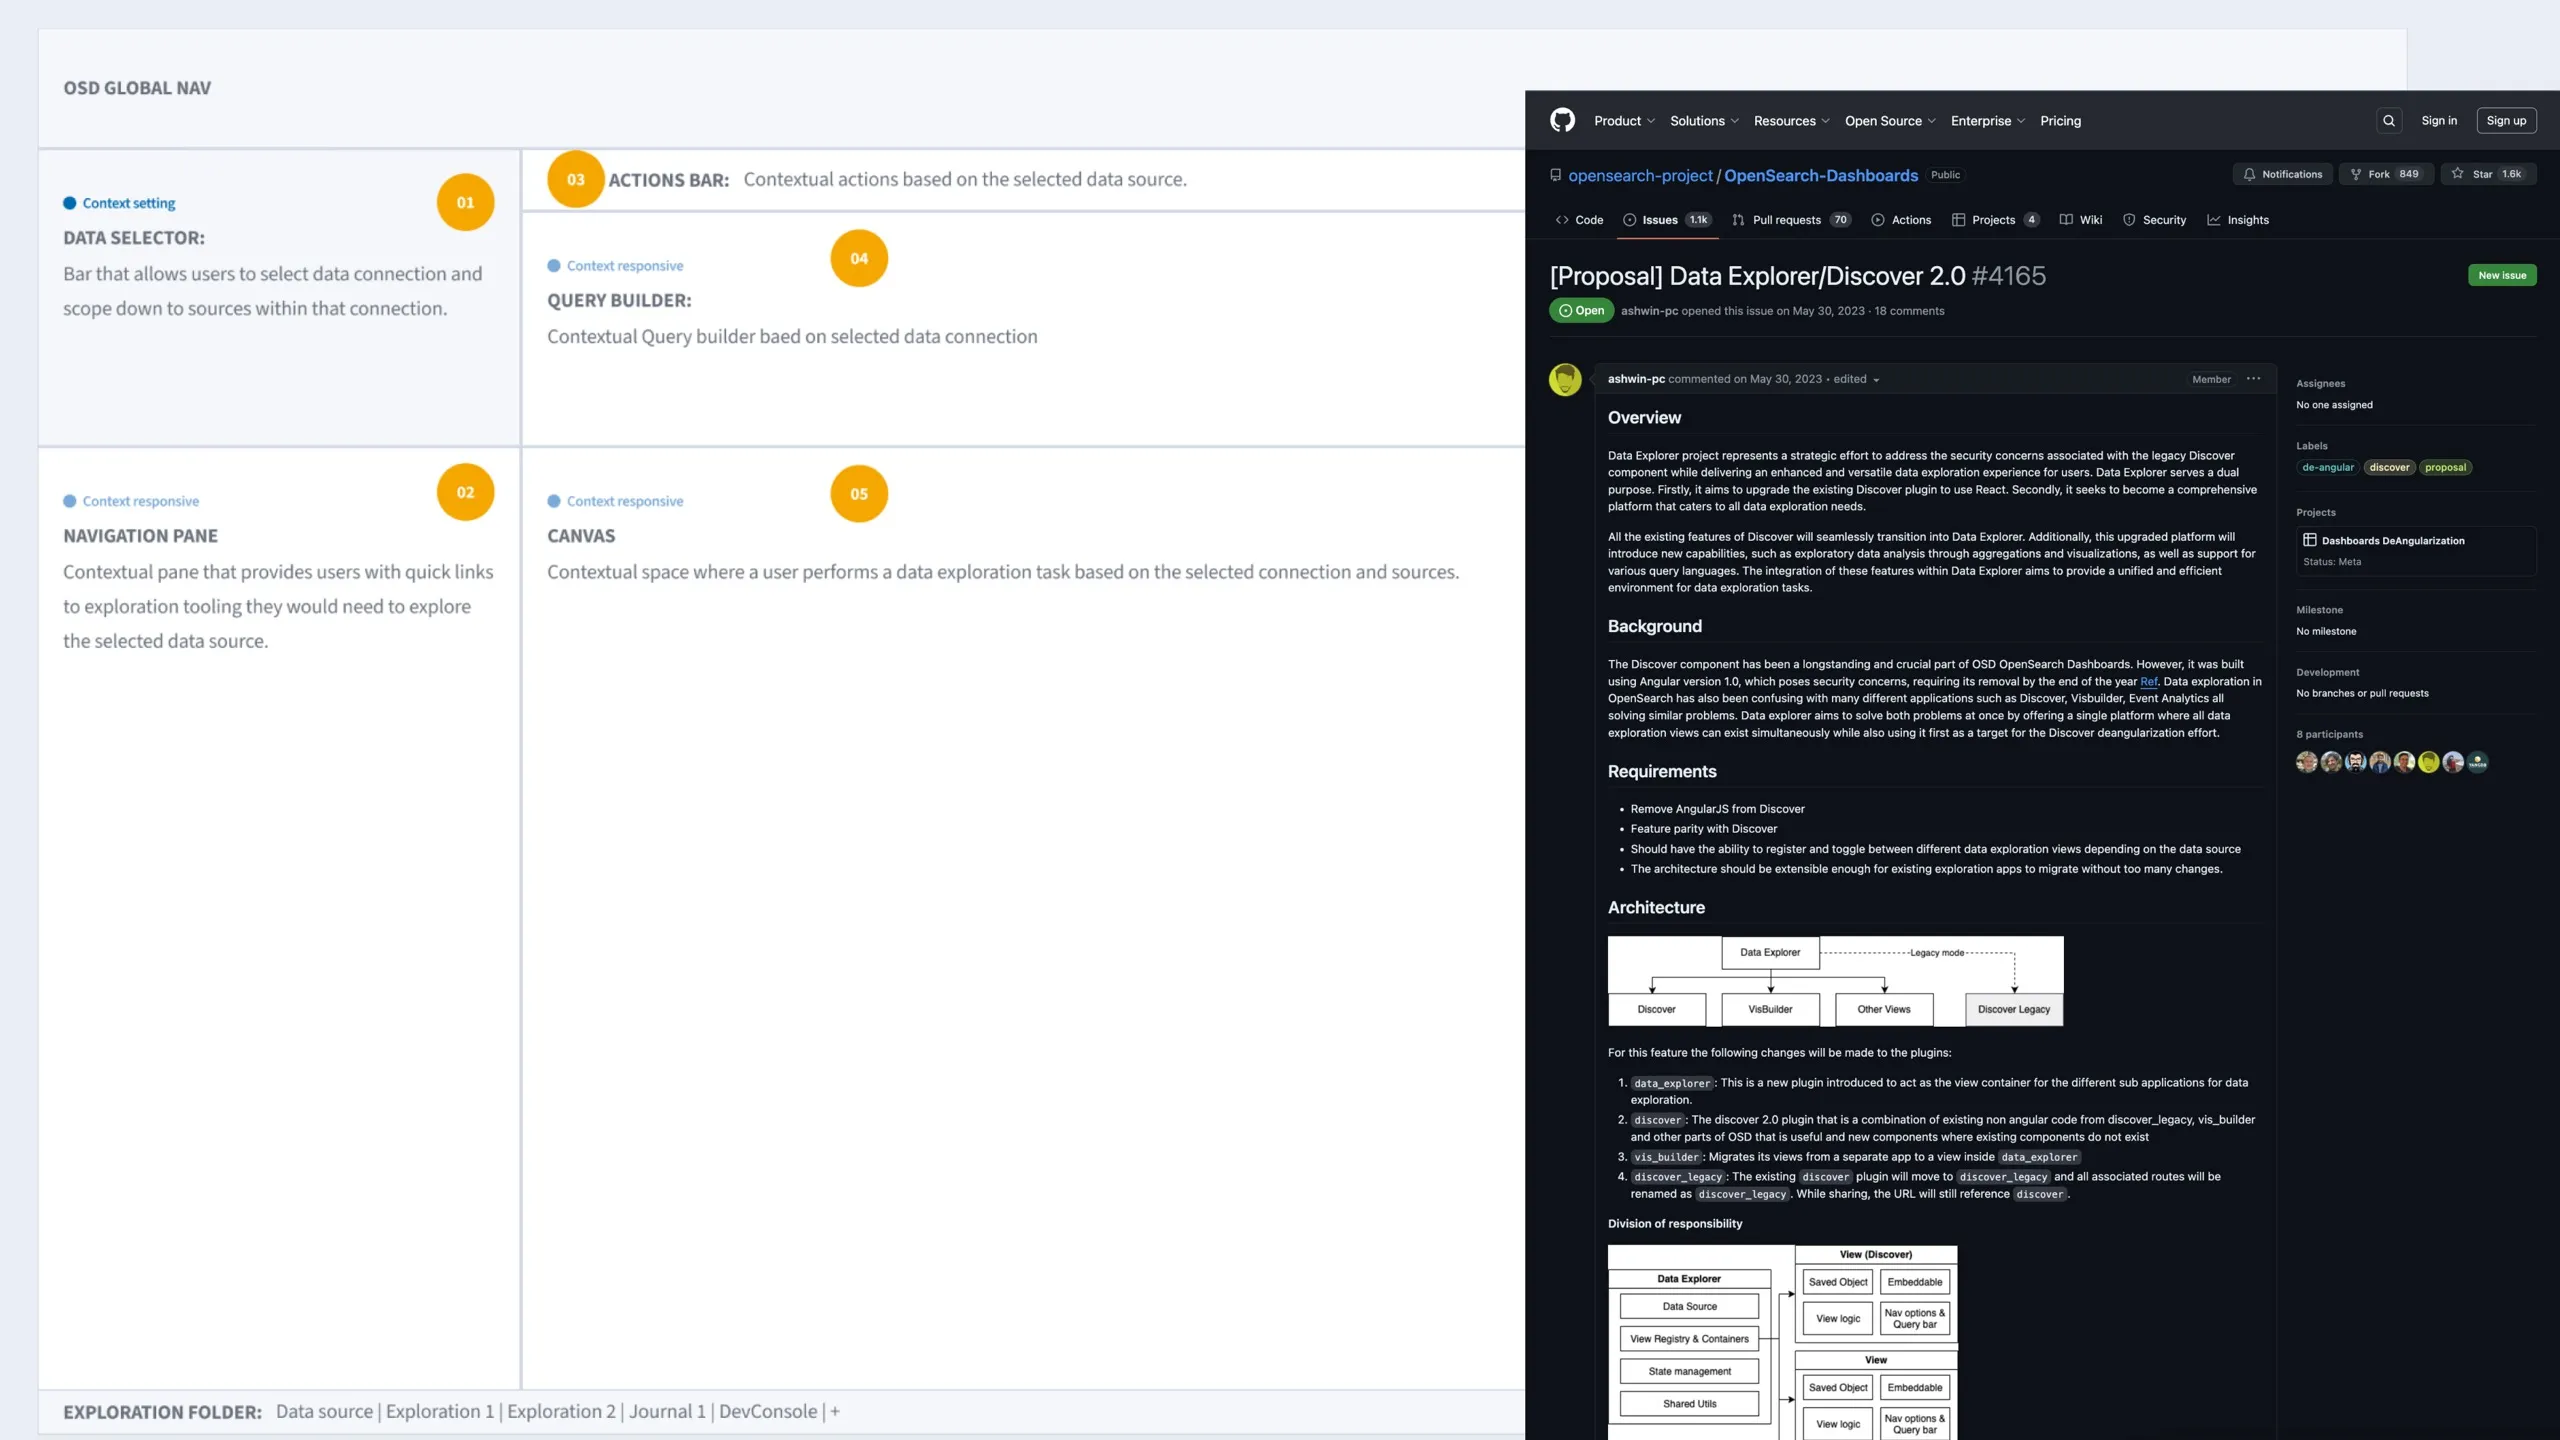
Task: Open the GitHub home logo
Action: pos(1562,120)
